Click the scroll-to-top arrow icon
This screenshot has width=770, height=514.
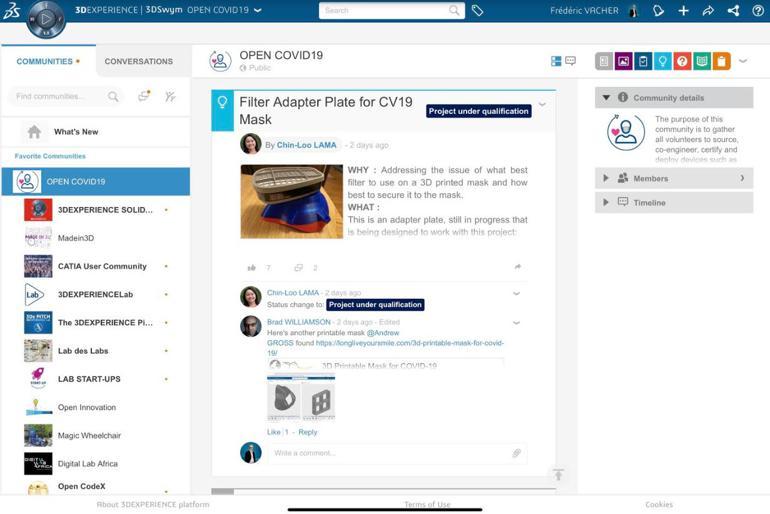pyautogui.click(x=558, y=474)
